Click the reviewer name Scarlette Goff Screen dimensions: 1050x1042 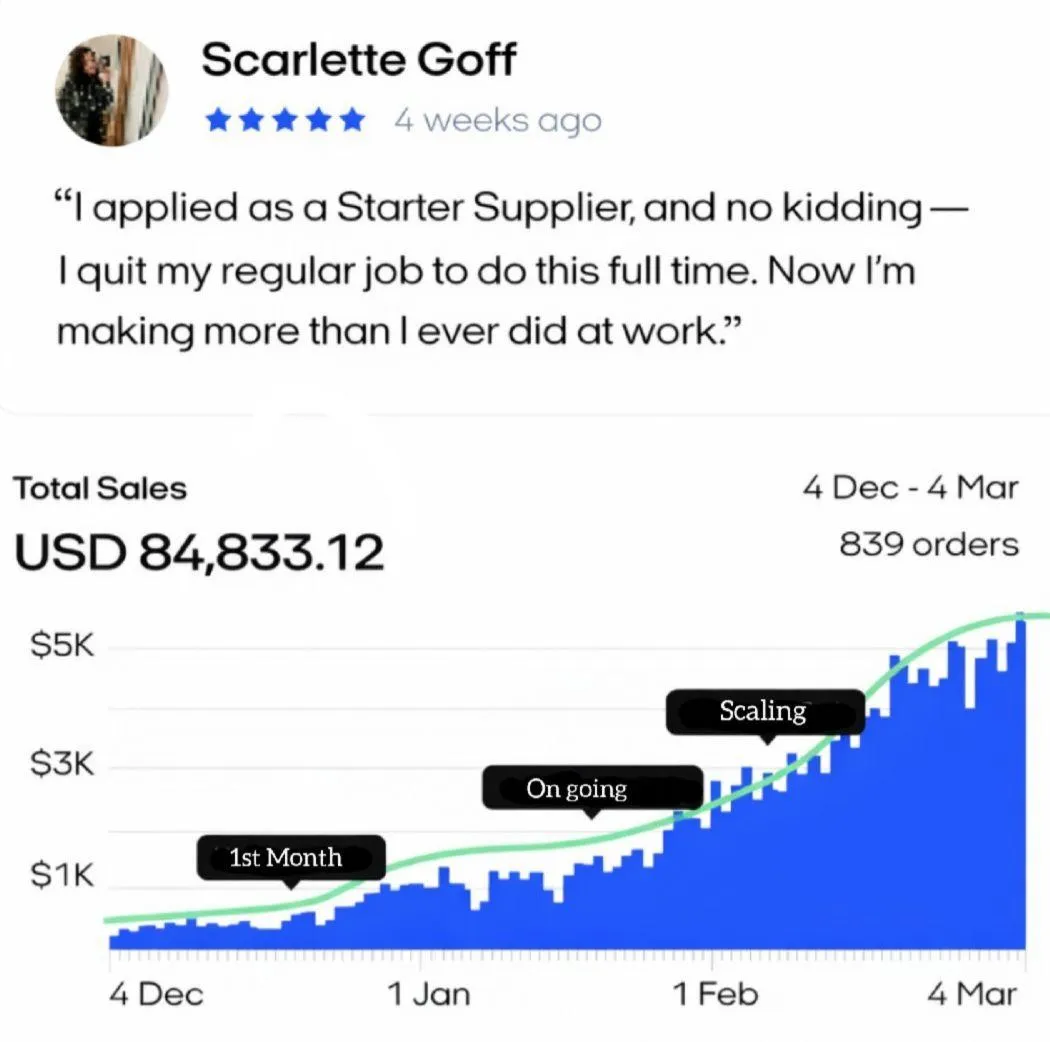[358, 60]
